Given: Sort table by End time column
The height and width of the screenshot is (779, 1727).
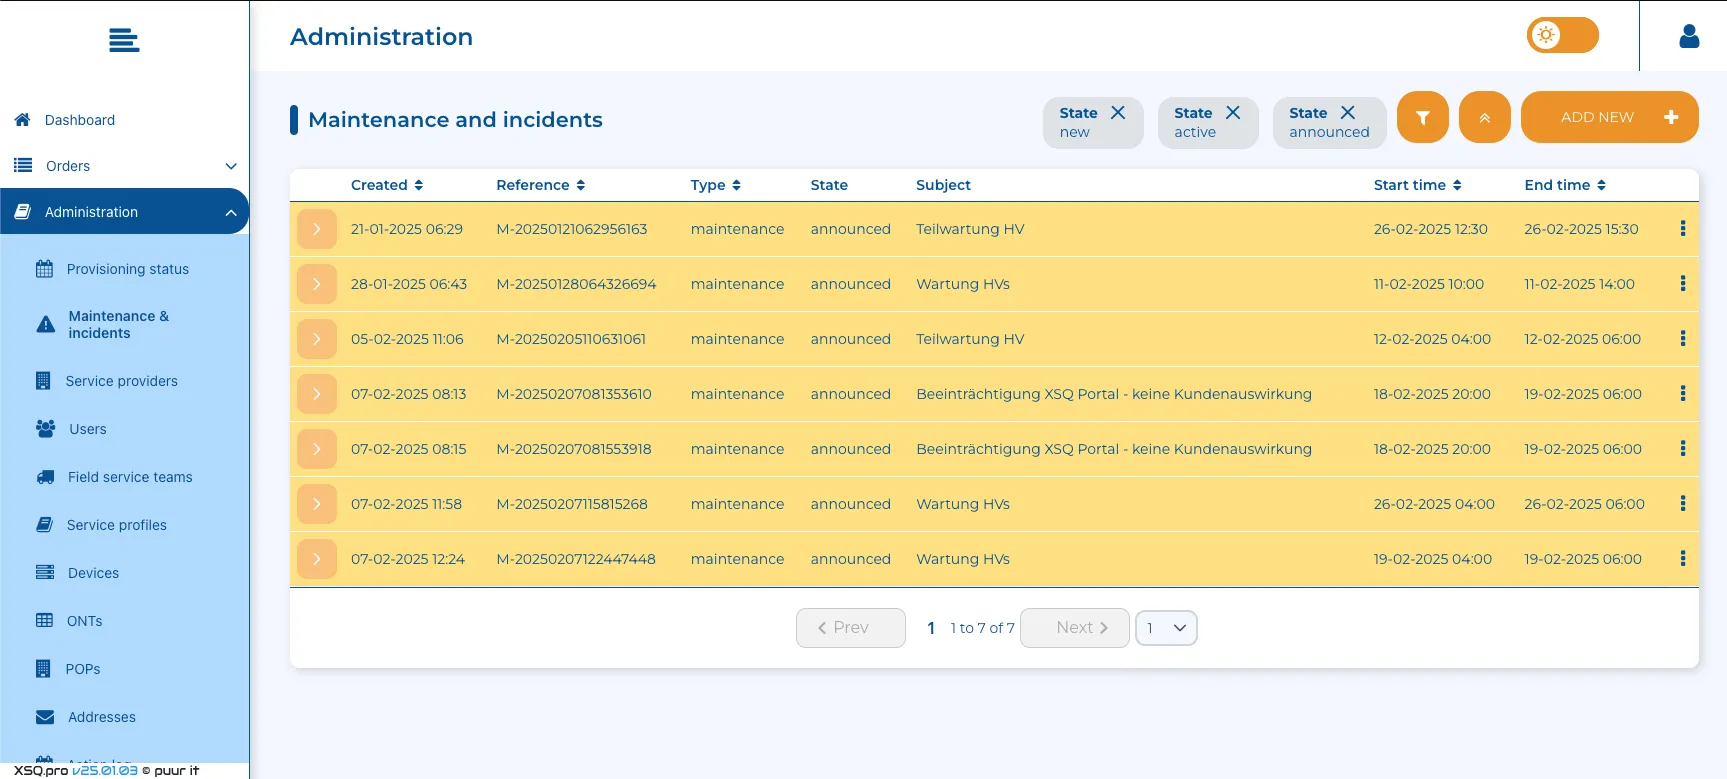Looking at the screenshot, I should pyautogui.click(x=1565, y=185).
